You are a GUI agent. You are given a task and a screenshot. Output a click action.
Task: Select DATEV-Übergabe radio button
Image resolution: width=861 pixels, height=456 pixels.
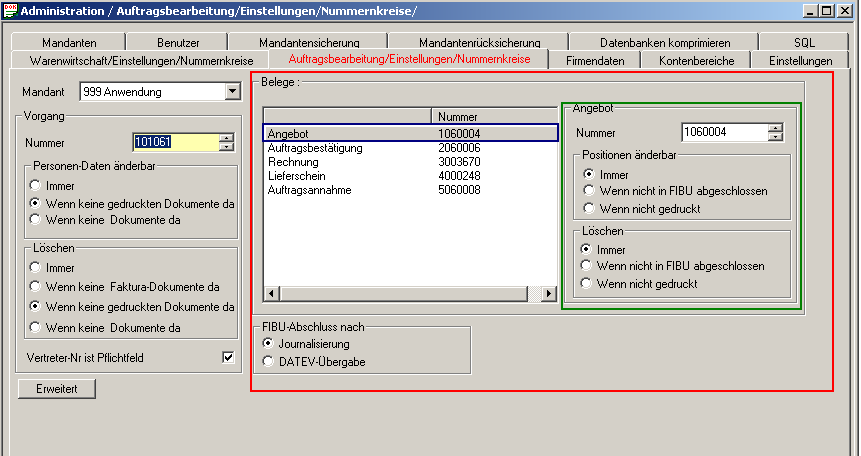pos(267,361)
